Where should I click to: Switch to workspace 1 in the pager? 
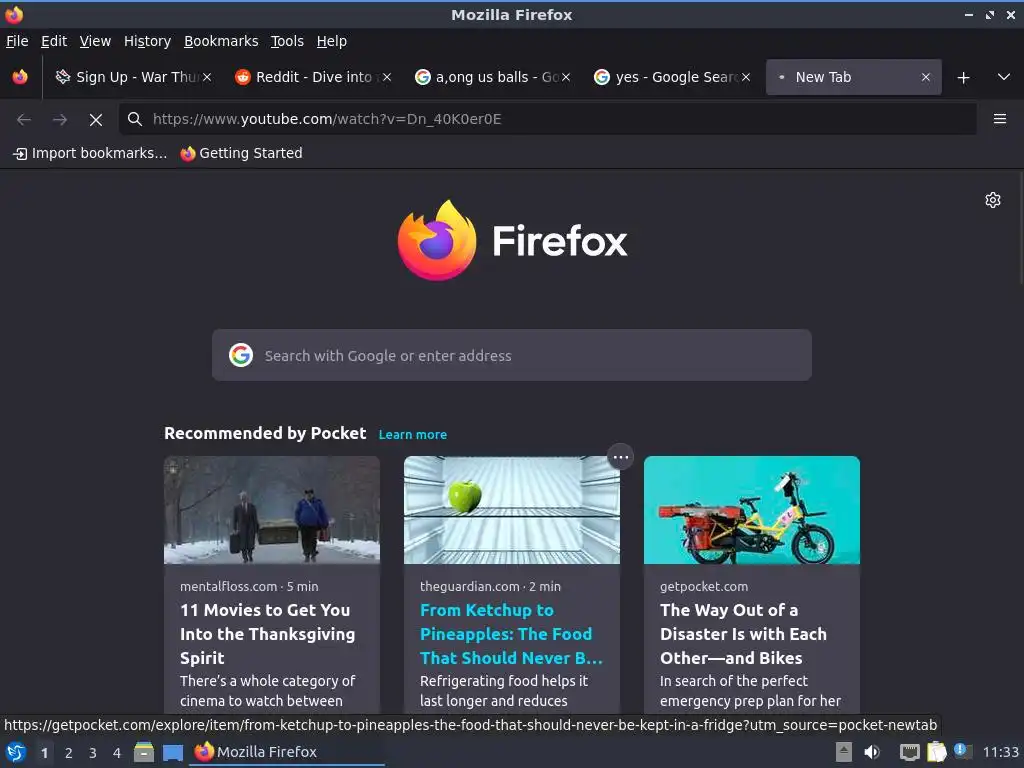pyautogui.click(x=44, y=753)
